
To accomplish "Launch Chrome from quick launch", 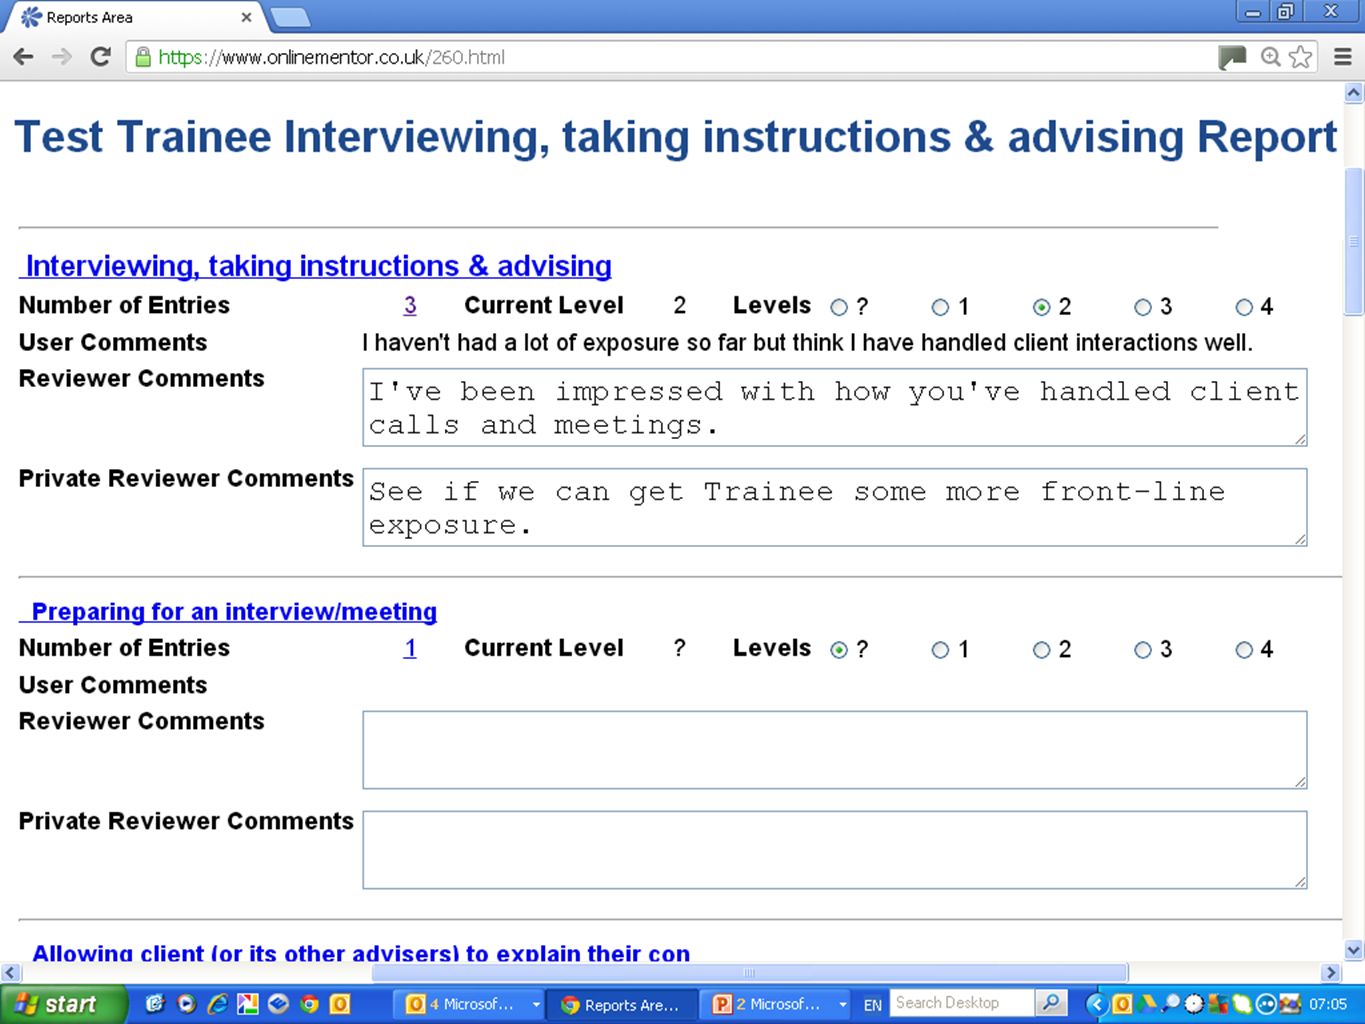I will [x=310, y=1004].
